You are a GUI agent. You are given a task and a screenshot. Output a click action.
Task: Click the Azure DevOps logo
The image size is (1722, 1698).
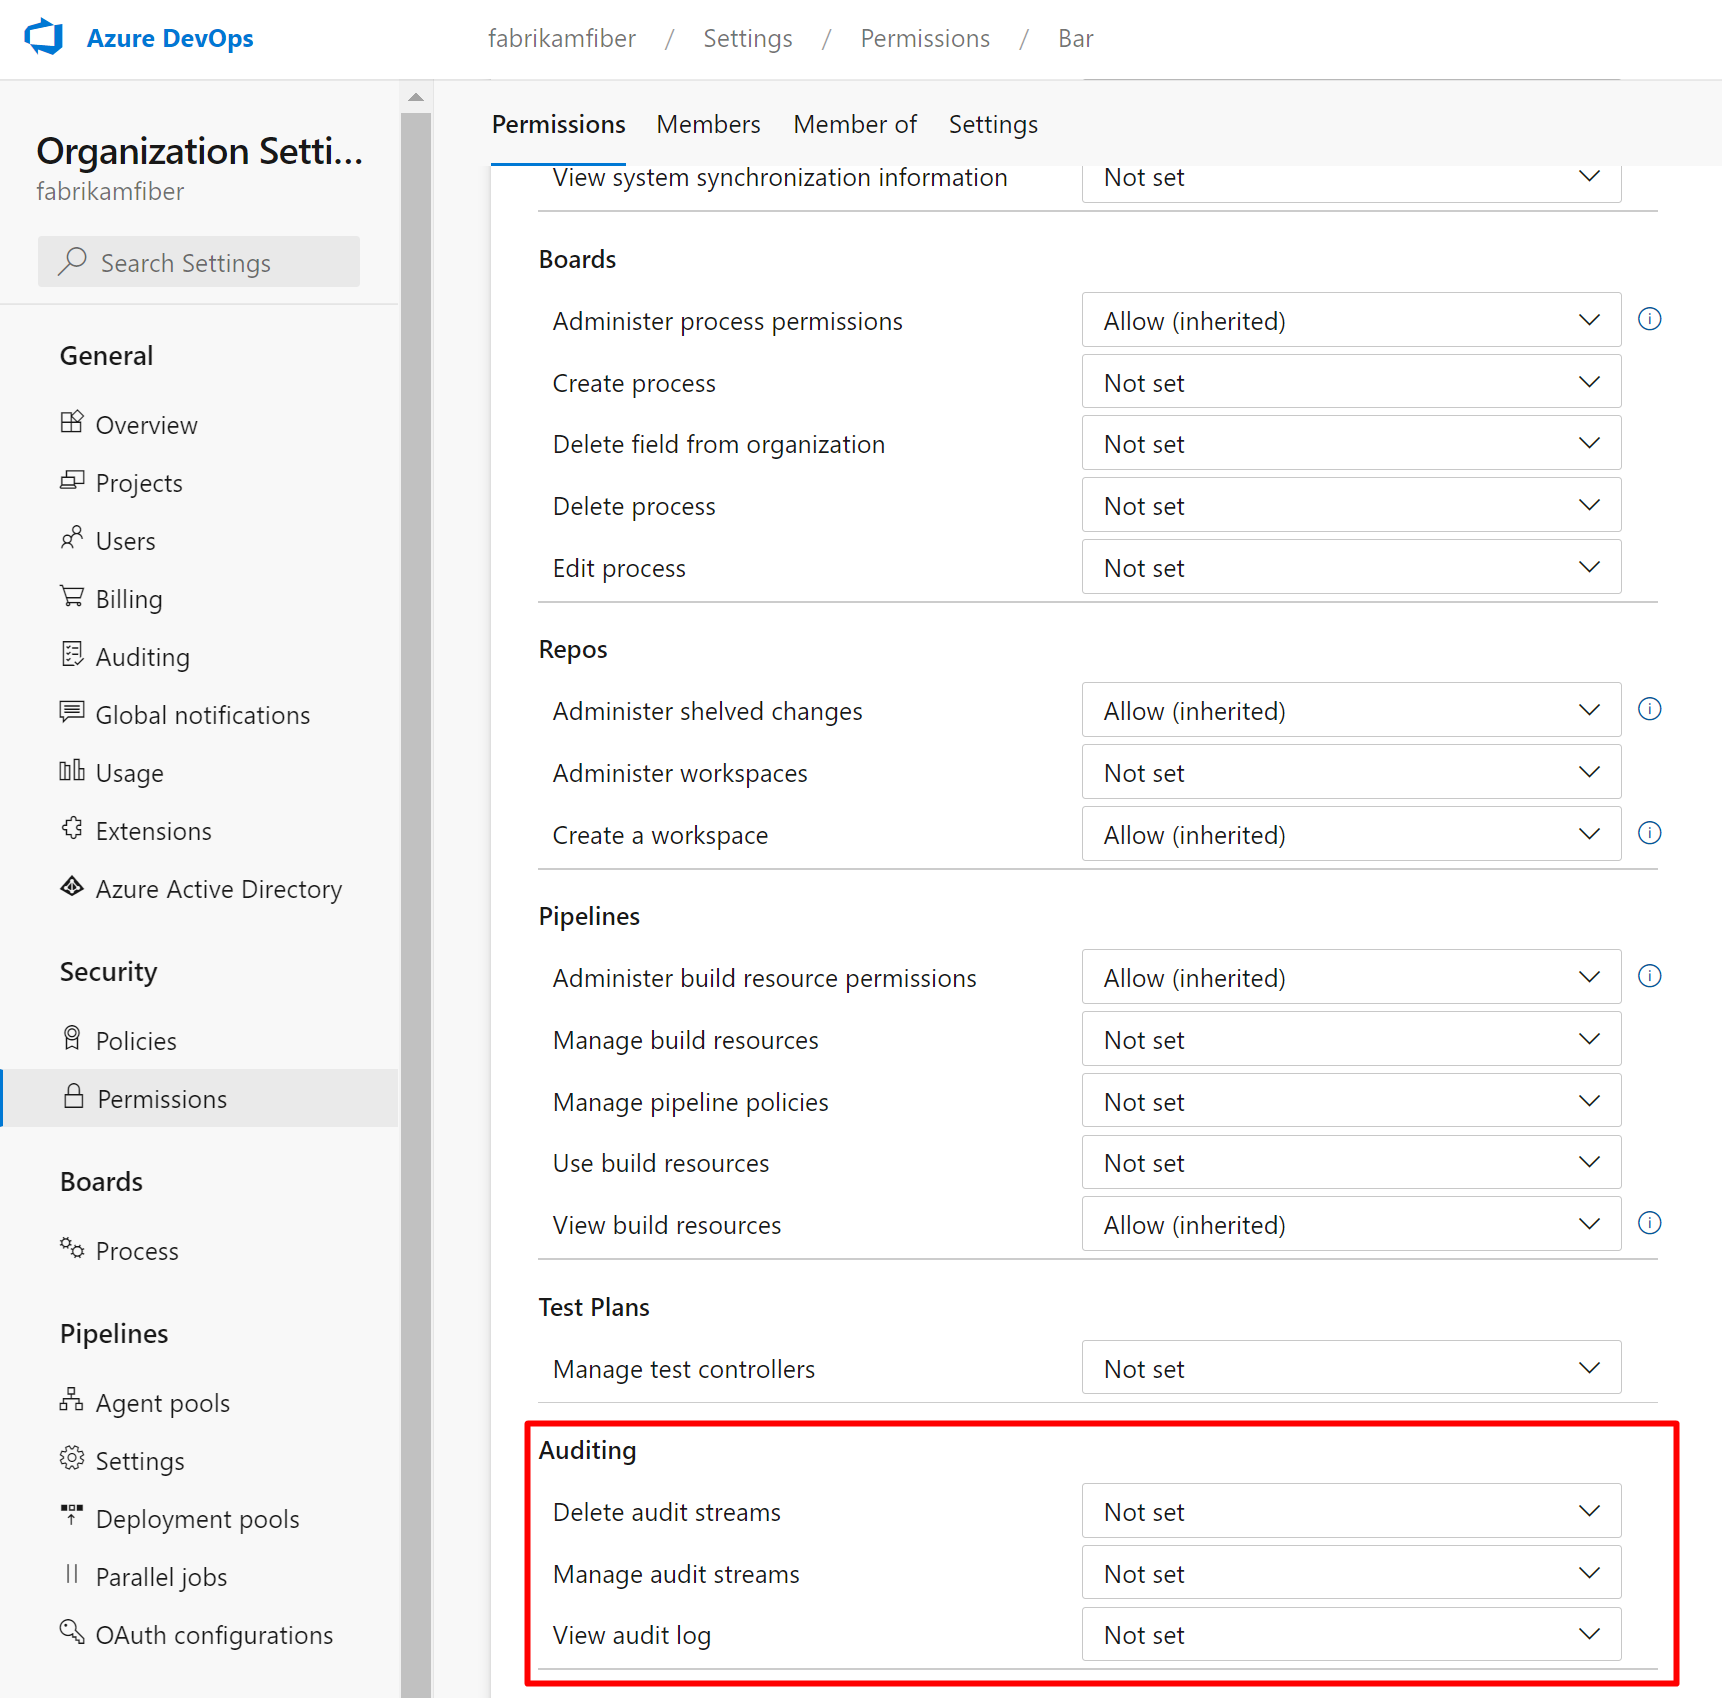click(42, 37)
